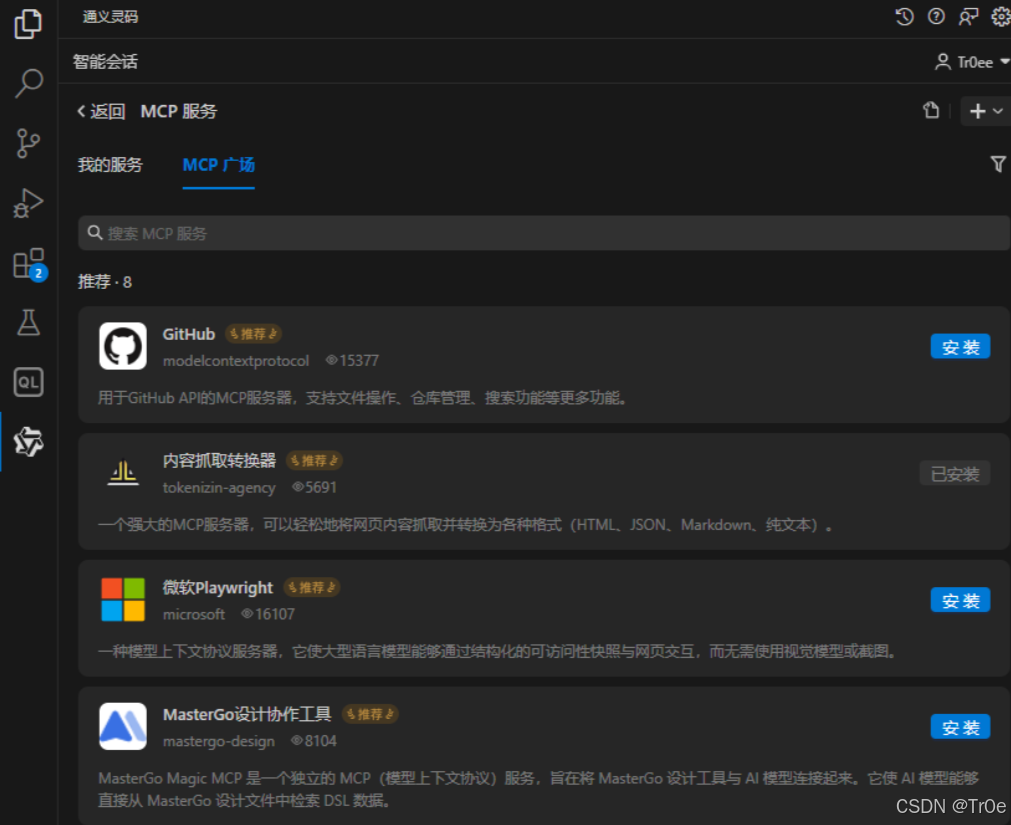Click the GitHub API description text
The width and height of the screenshot is (1011, 825).
pyautogui.click(x=363, y=398)
